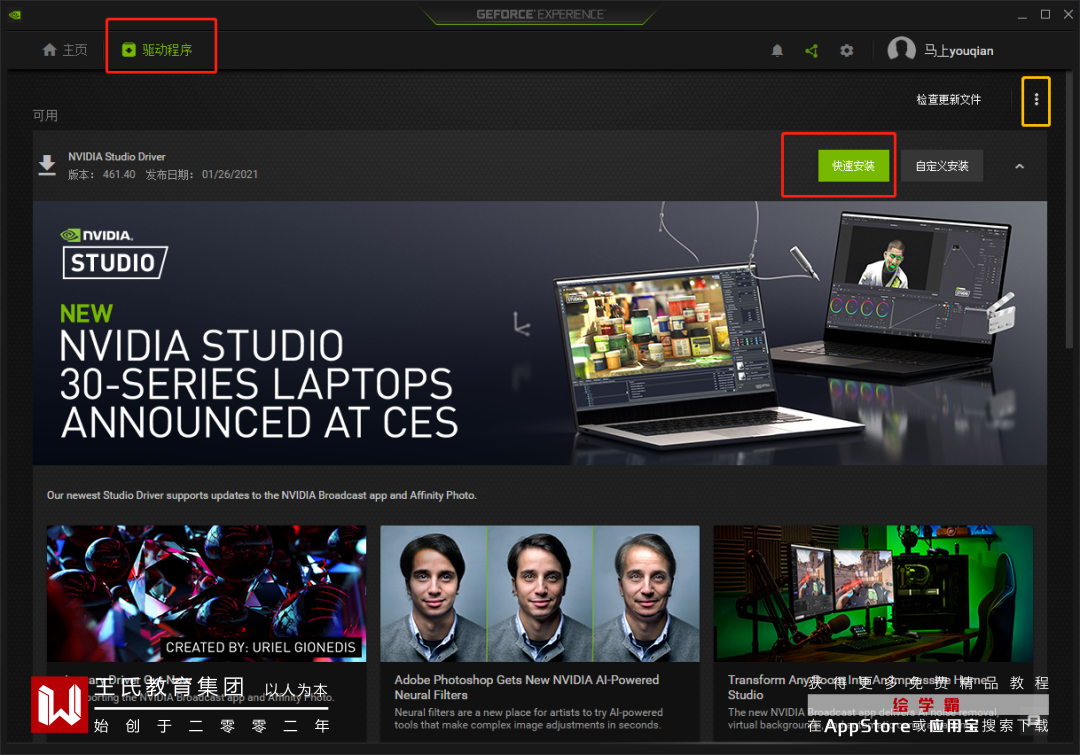The height and width of the screenshot is (755, 1080).
Task: Open the 驱动程序 (Drivers) tab
Action: point(157,50)
